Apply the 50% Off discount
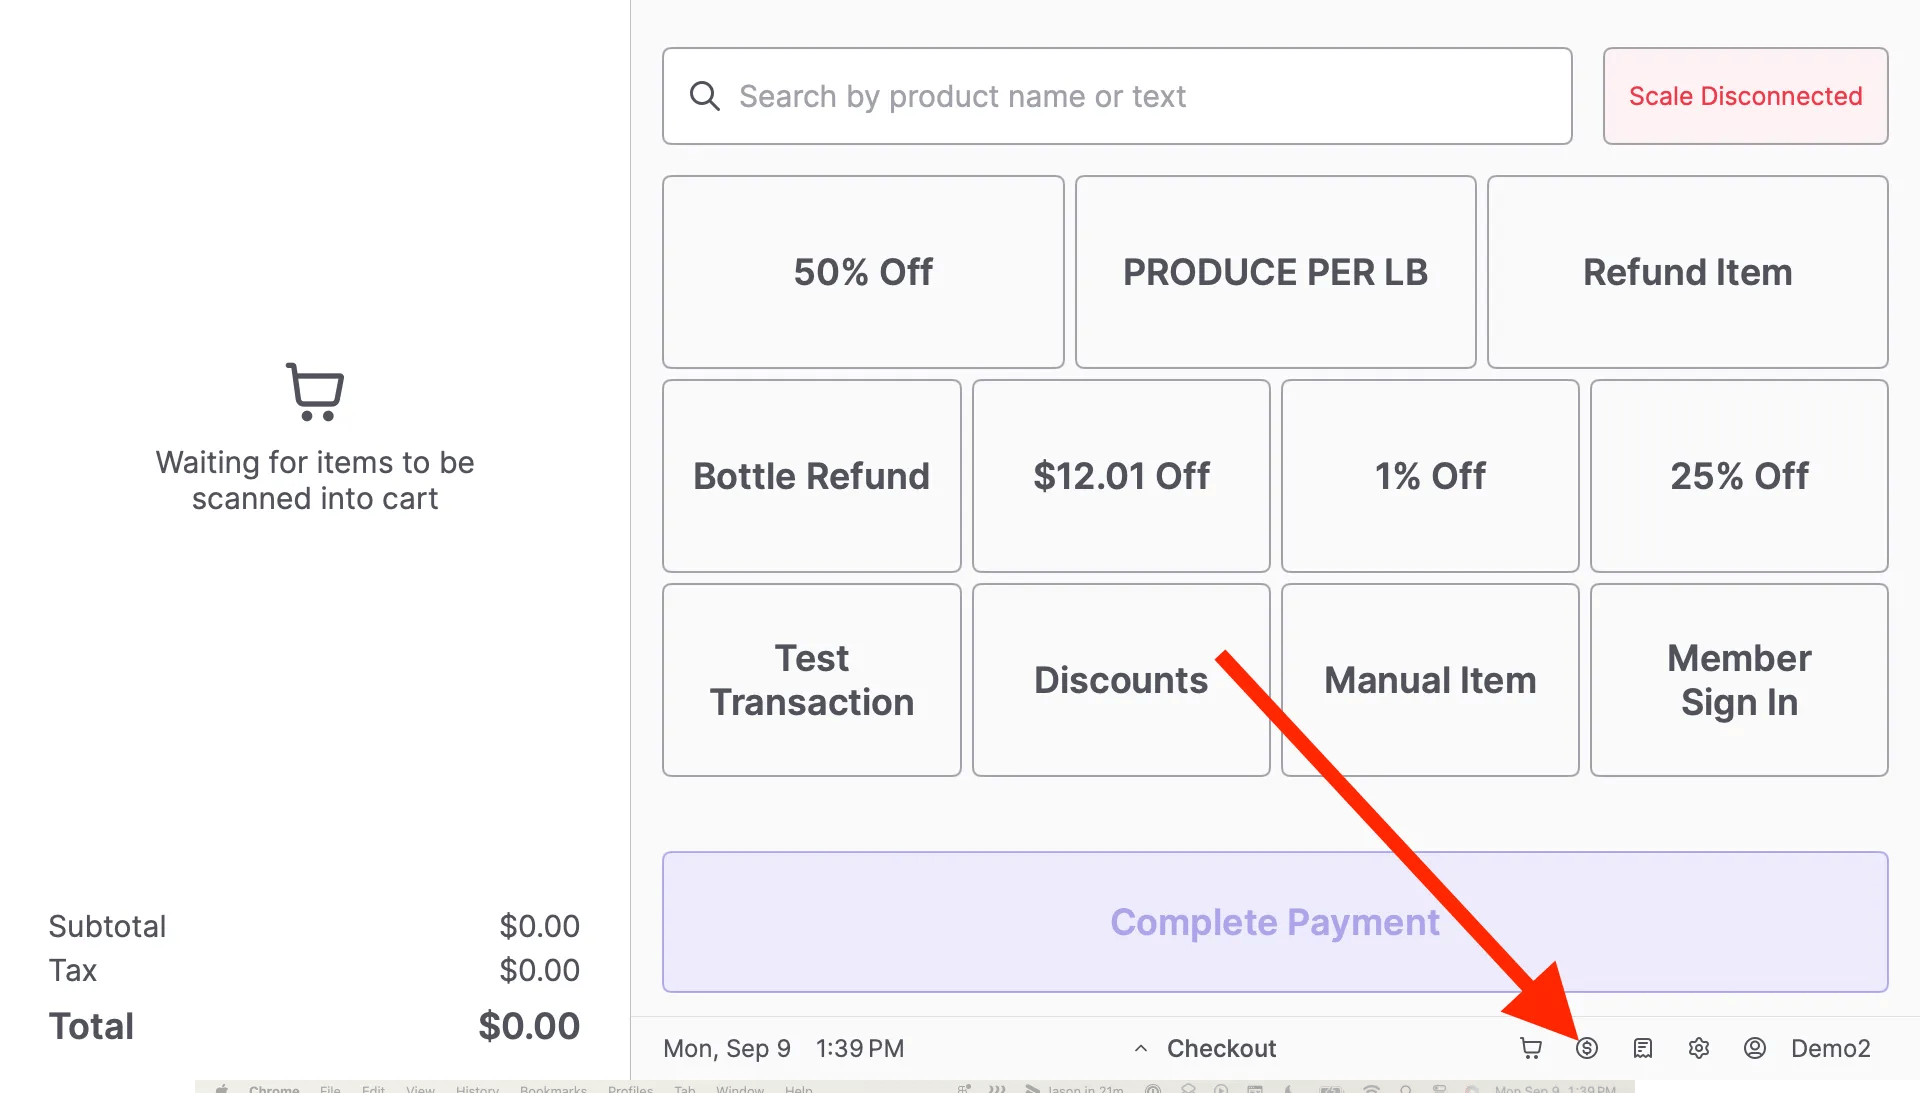Image resolution: width=1920 pixels, height=1093 pixels. 863,272
